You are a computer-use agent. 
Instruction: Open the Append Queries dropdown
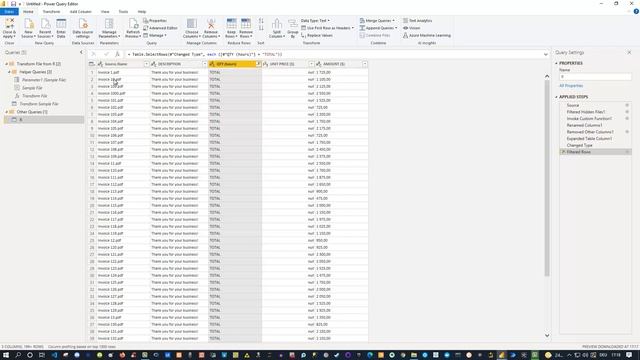point(378,28)
